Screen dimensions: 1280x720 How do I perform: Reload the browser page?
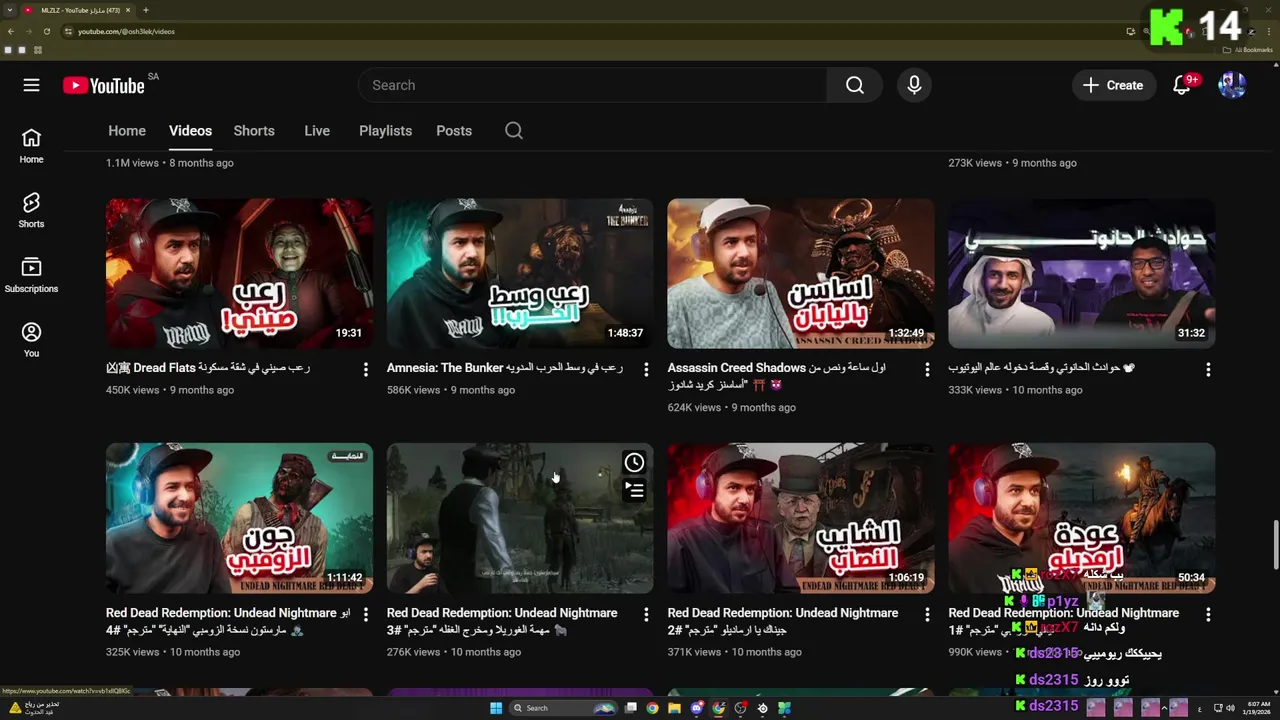[x=46, y=31]
